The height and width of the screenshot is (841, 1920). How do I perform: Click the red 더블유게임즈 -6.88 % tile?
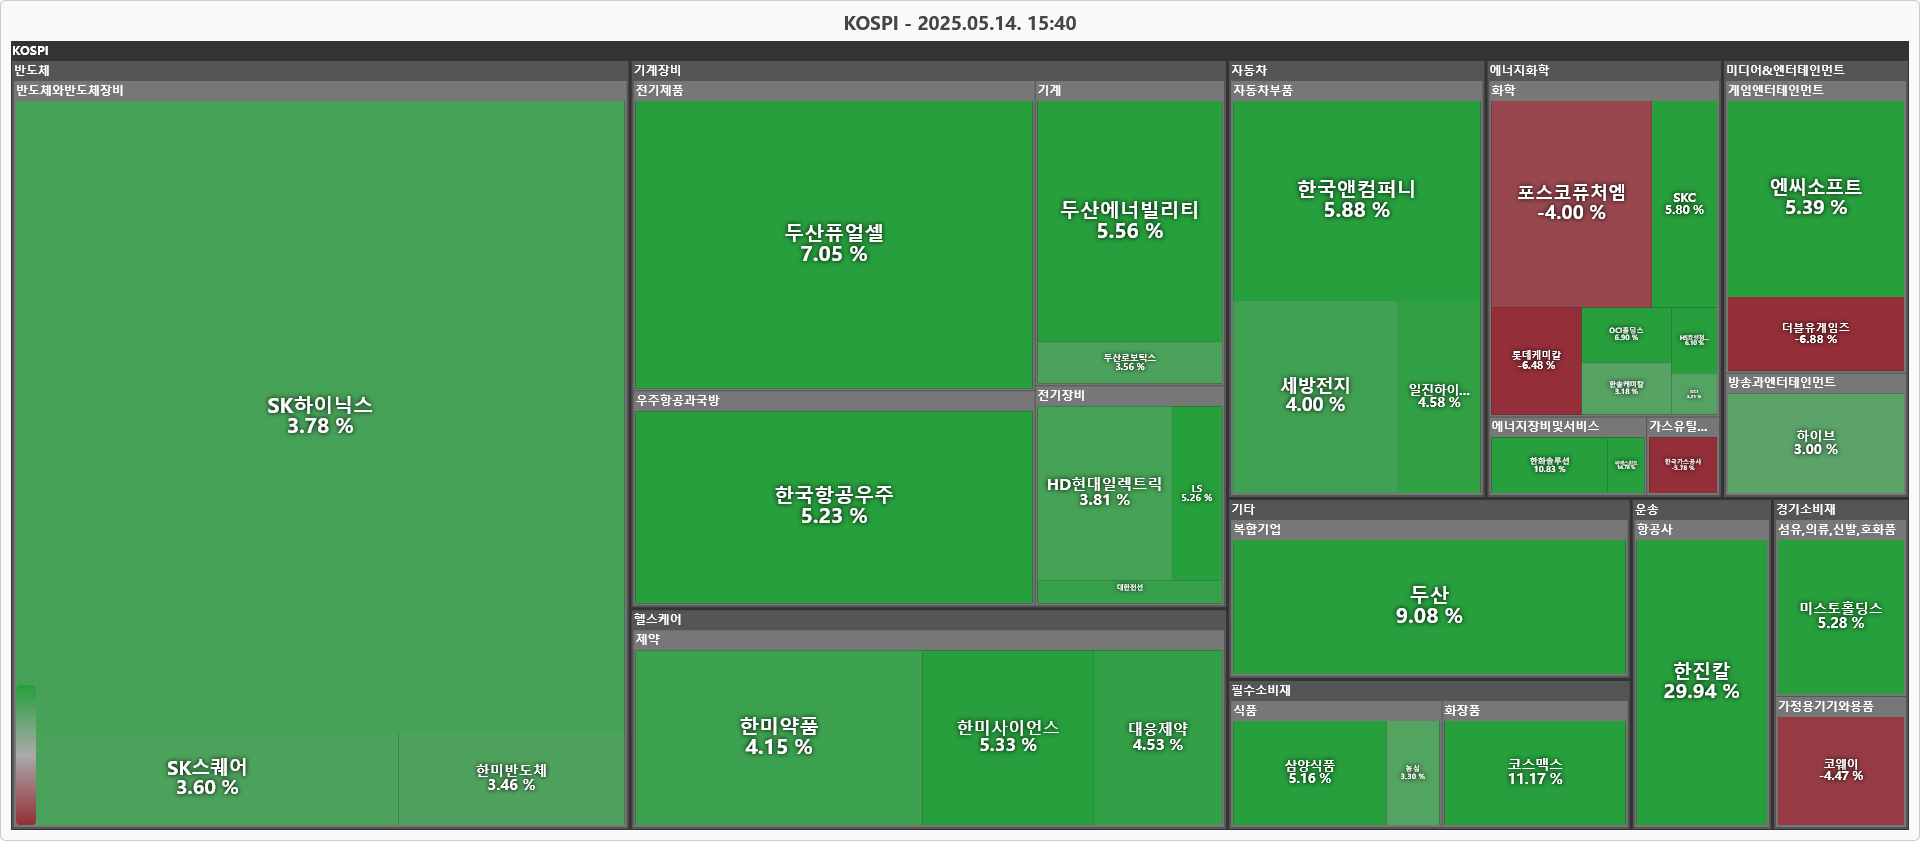coord(1815,334)
